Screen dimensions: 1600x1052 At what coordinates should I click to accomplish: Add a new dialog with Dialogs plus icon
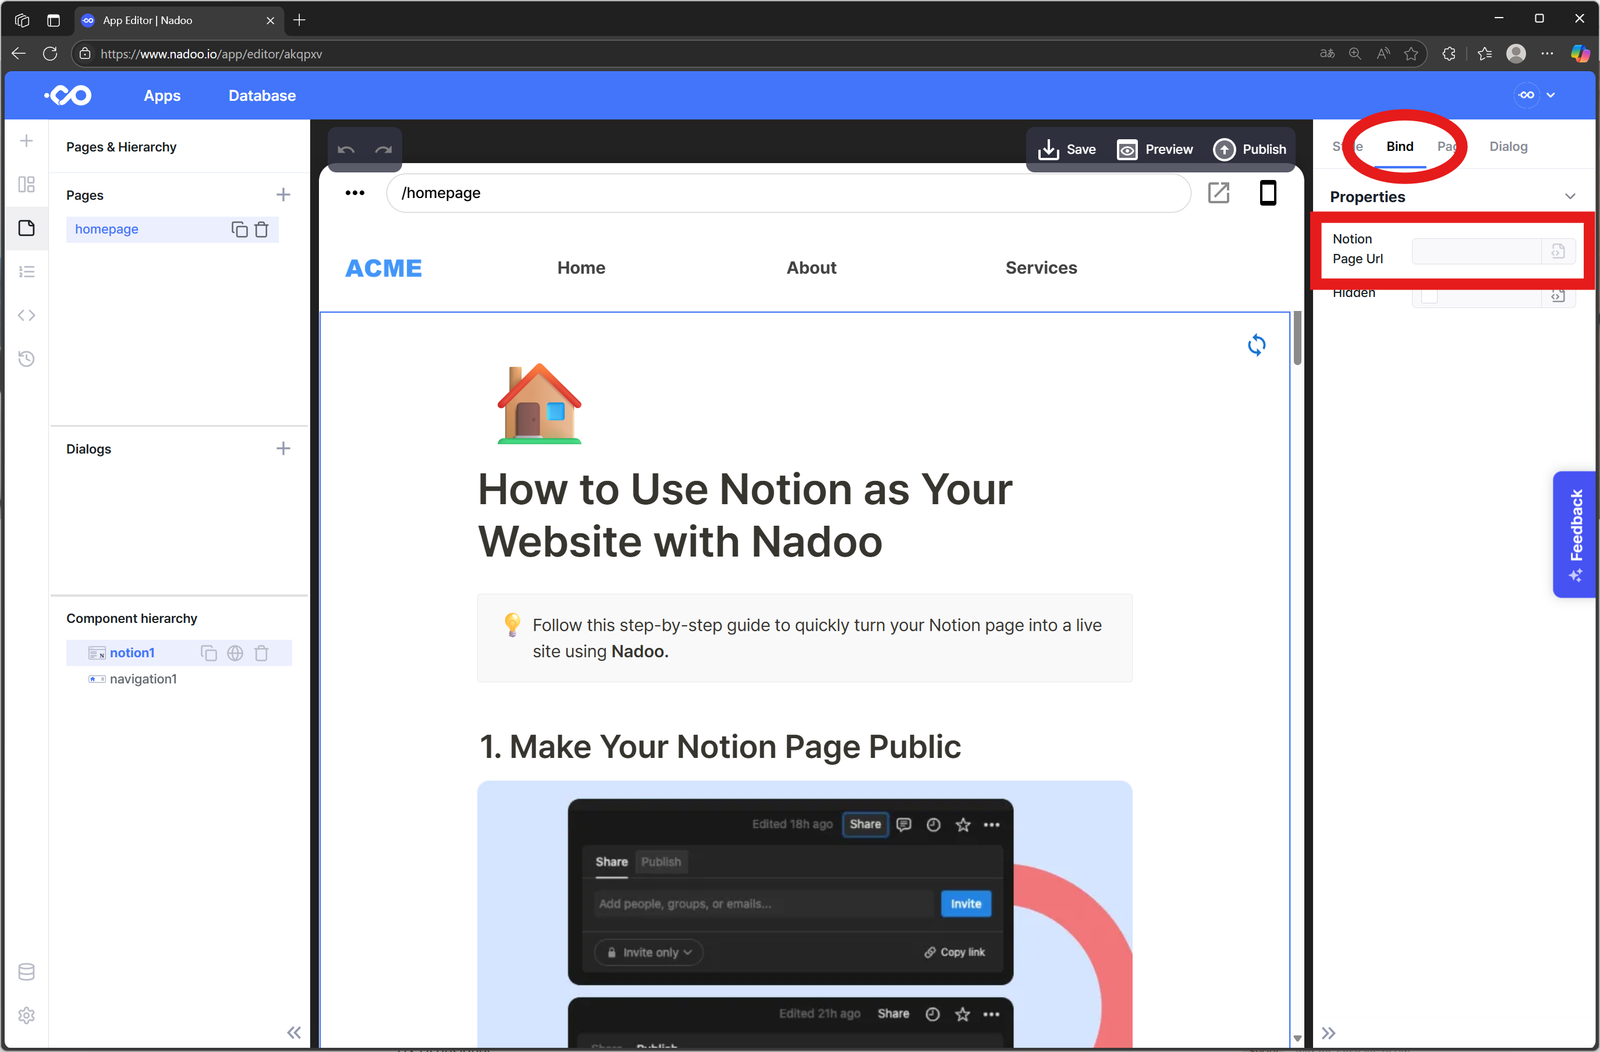pyautogui.click(x=283, y=449)
